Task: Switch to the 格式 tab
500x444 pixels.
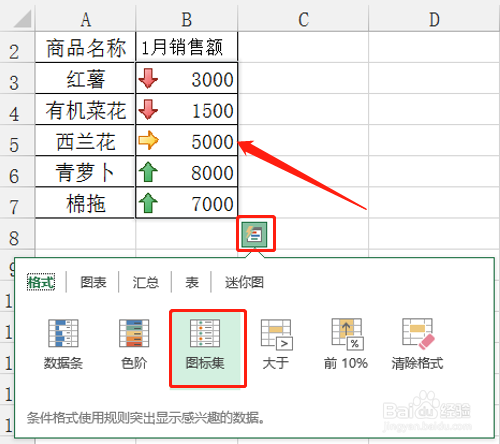Action: click(41, 282)
